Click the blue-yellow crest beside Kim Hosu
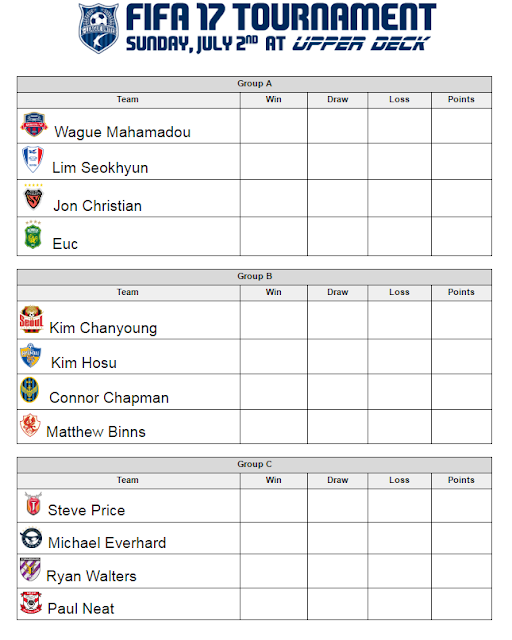The image size is (512, 640). click(31, 356)
